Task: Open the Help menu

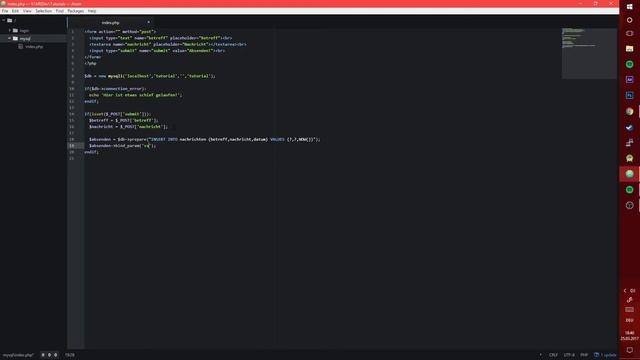Action: pos(92,11)
